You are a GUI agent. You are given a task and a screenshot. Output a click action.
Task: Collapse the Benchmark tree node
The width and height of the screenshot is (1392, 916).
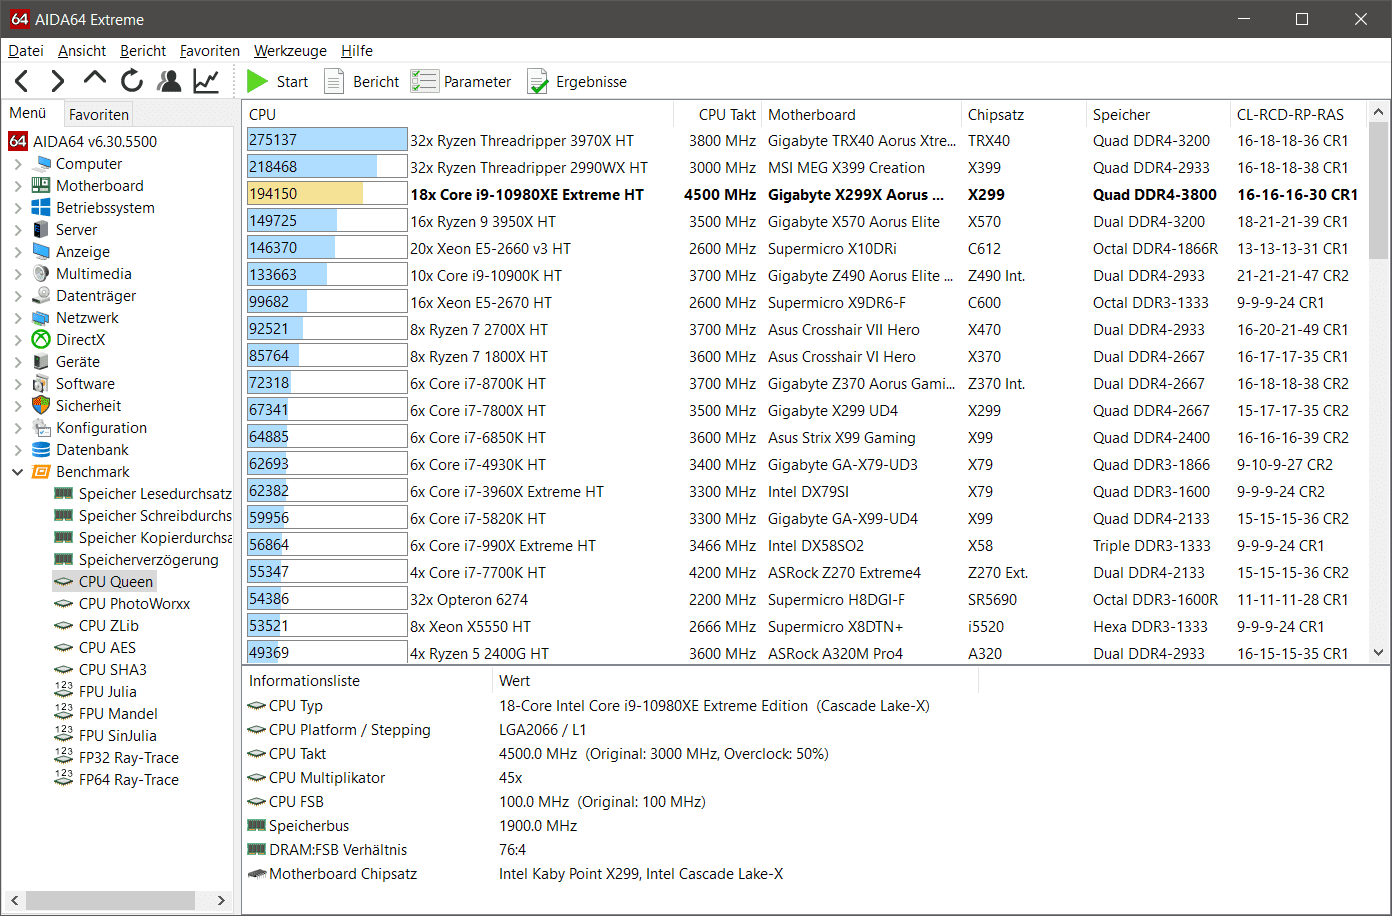[x=18, y=472]
